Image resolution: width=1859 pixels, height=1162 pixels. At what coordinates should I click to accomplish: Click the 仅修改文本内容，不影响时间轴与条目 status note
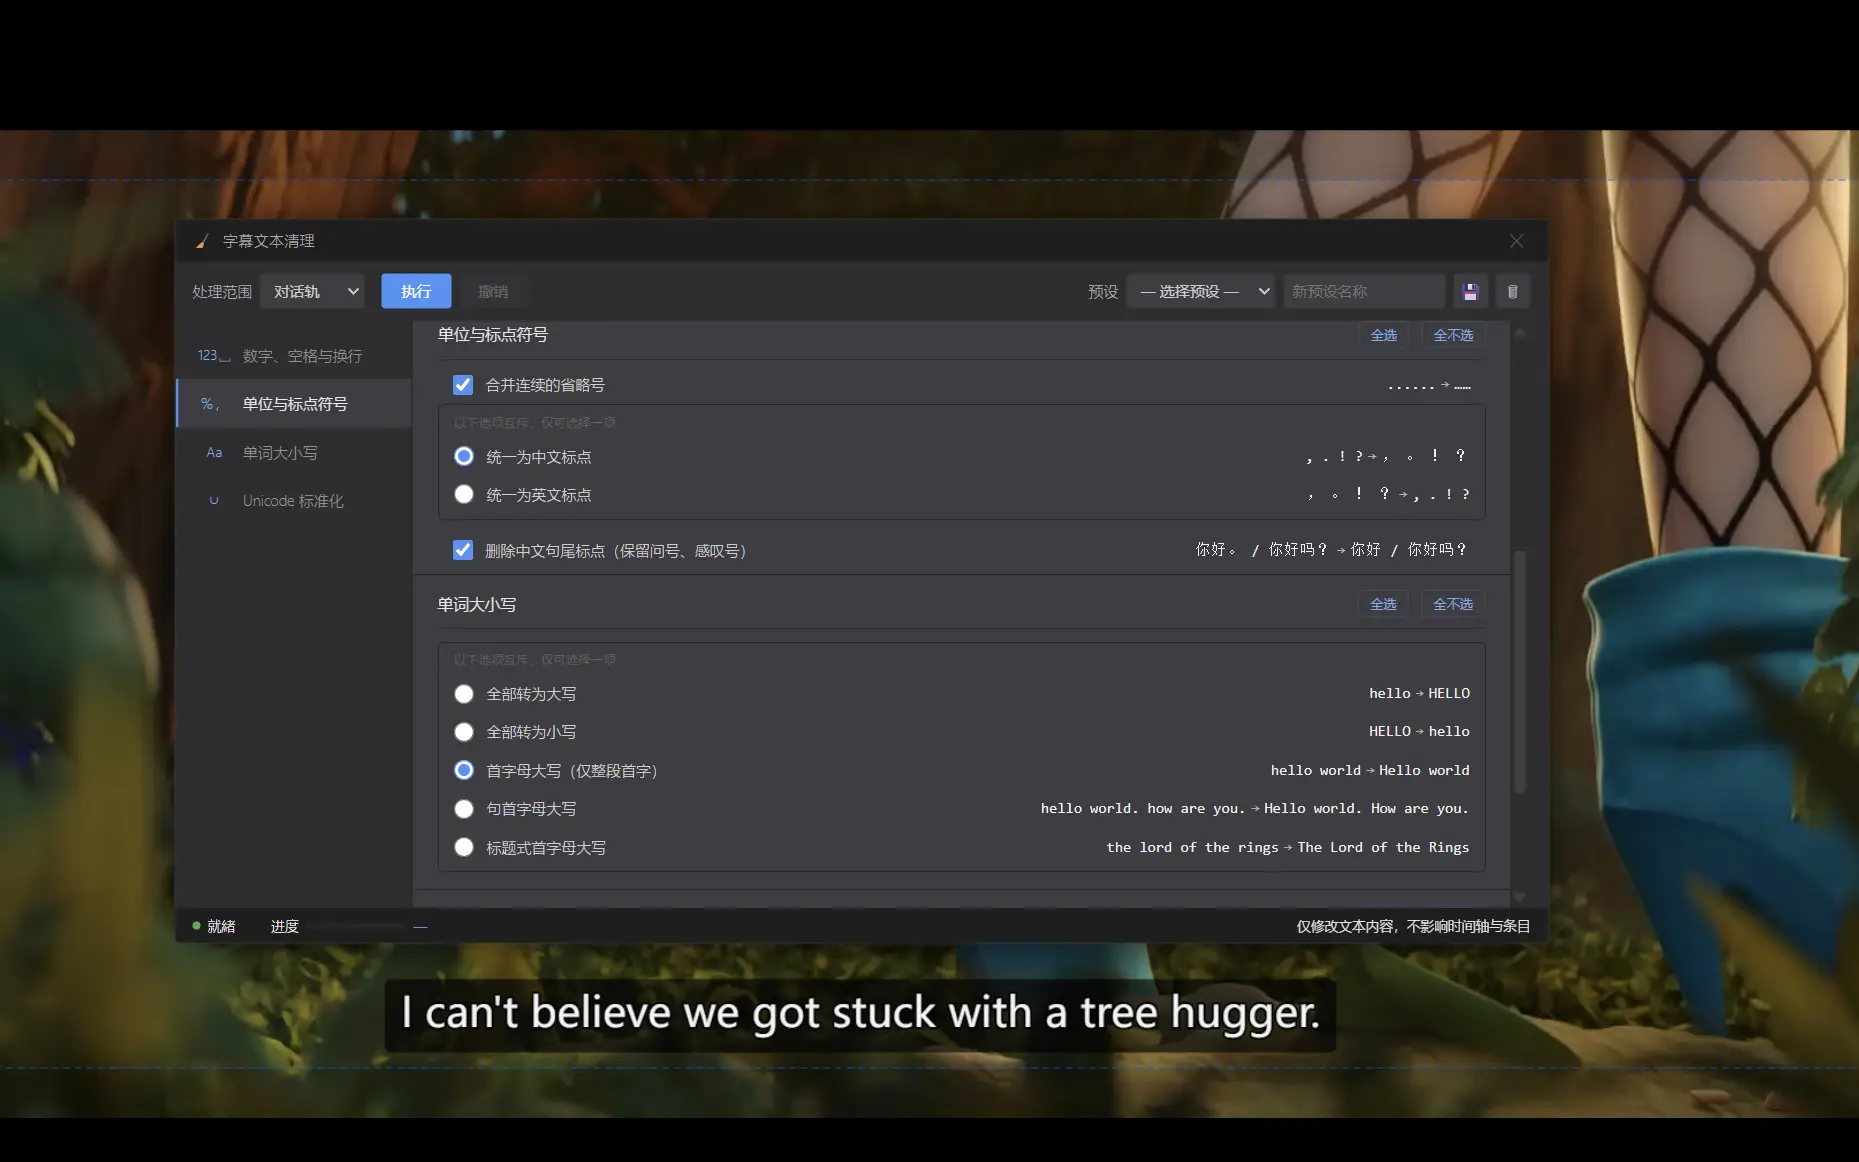tap(1413, 927)
